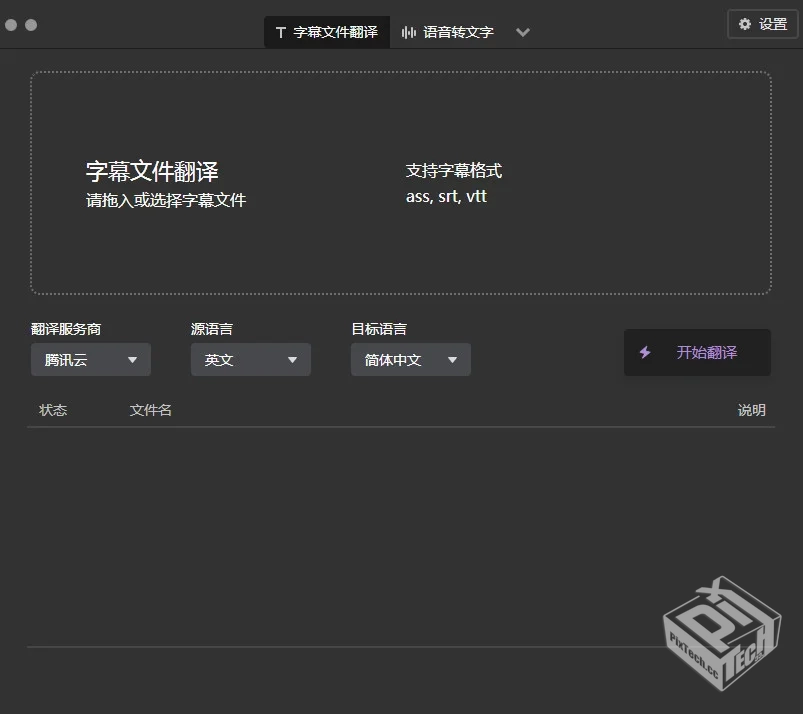This screenshot has height=714, width=803.
Task: Expand the tab overflow menu chevron
Action: [522, 31]
